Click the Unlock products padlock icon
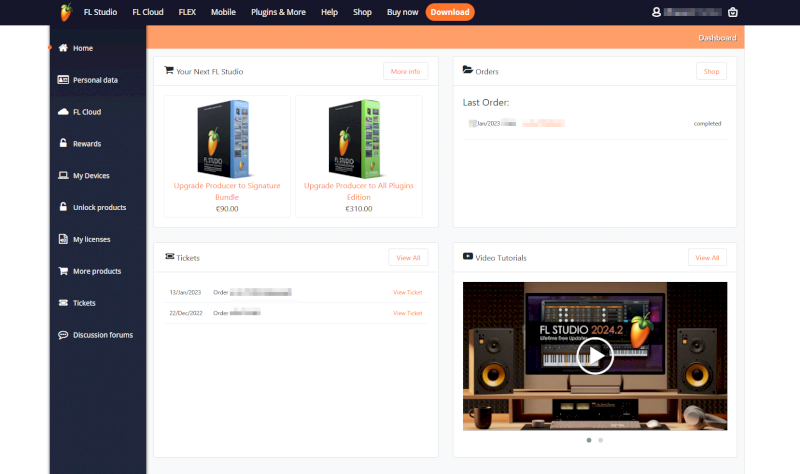Image resolution: width=800 pixels, height=474 pixels. point(63,207)
